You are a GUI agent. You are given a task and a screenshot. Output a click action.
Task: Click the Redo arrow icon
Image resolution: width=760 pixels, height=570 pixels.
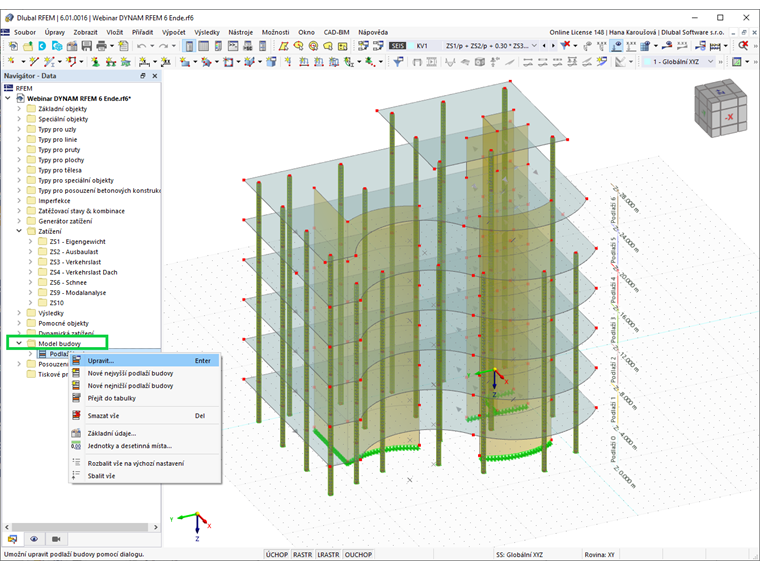(x=163, y=46)
